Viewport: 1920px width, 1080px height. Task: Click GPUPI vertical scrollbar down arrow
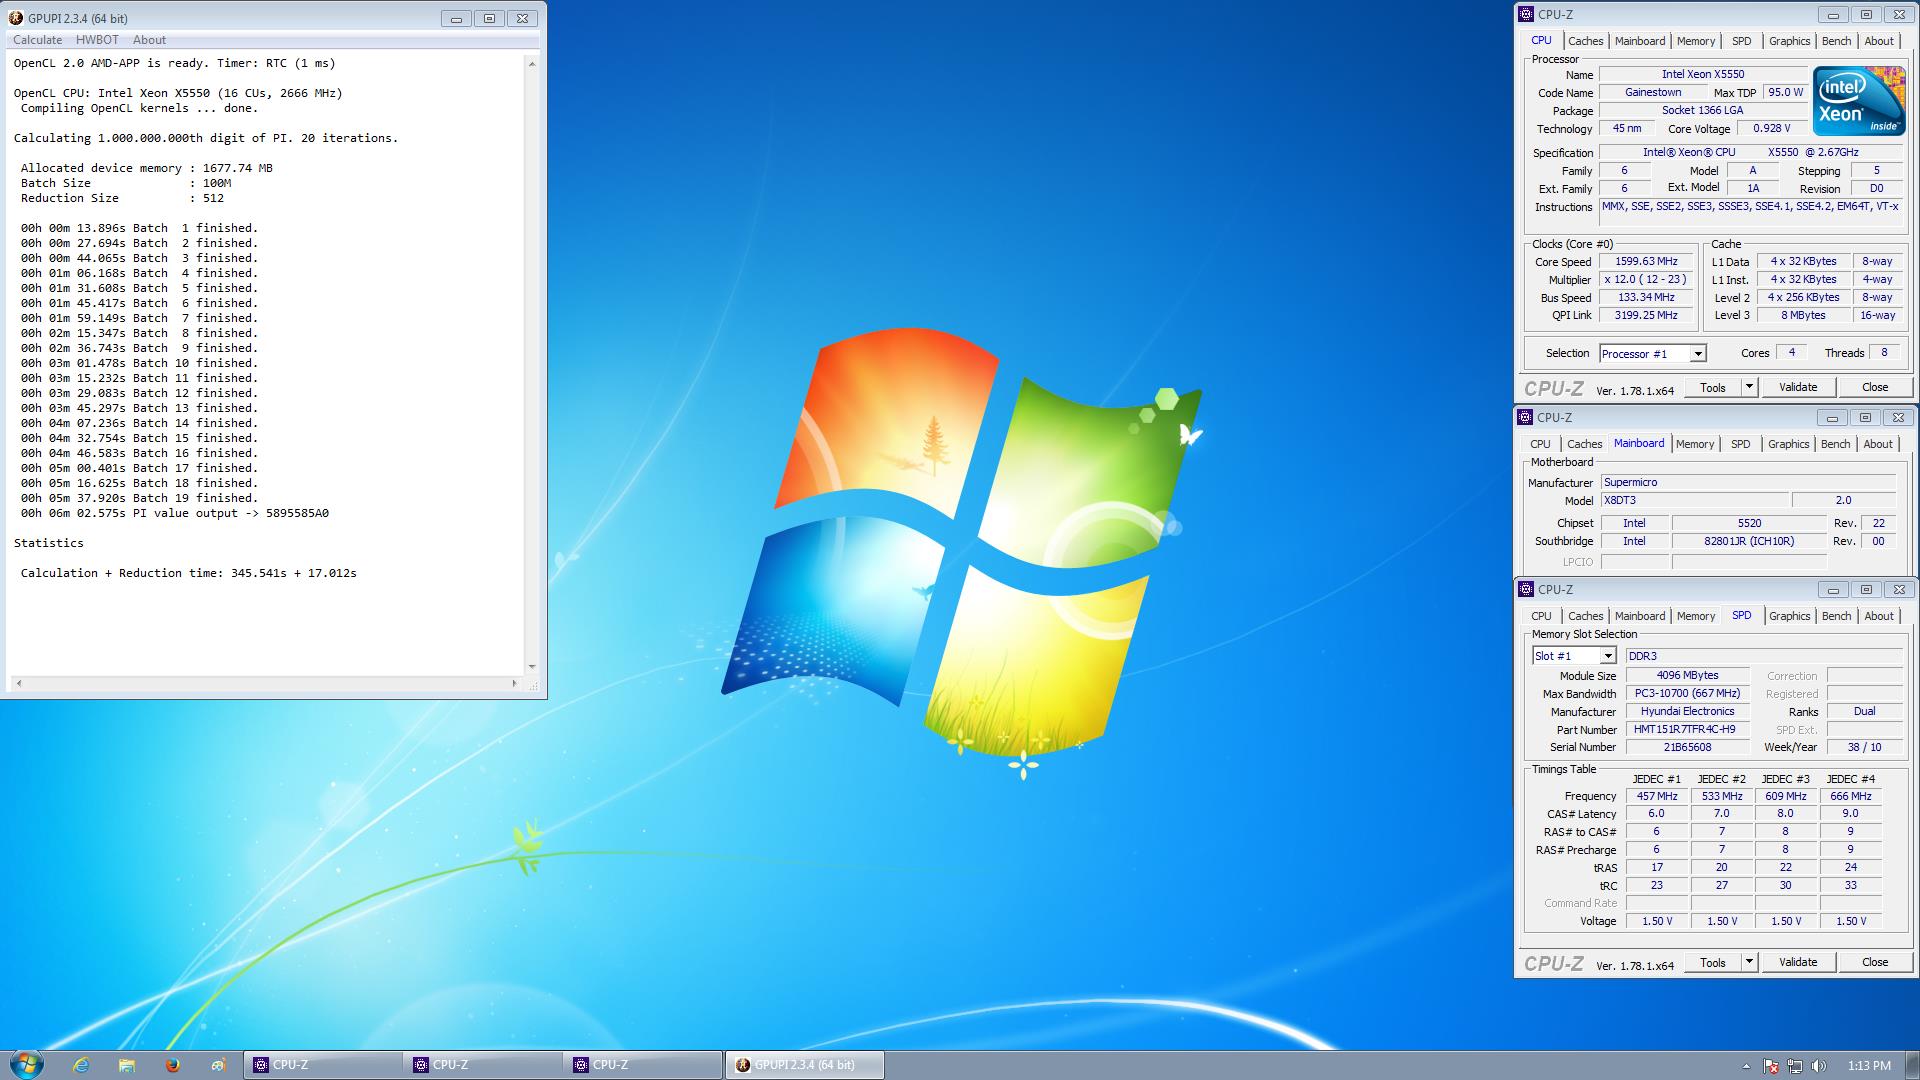click(532, 667)
